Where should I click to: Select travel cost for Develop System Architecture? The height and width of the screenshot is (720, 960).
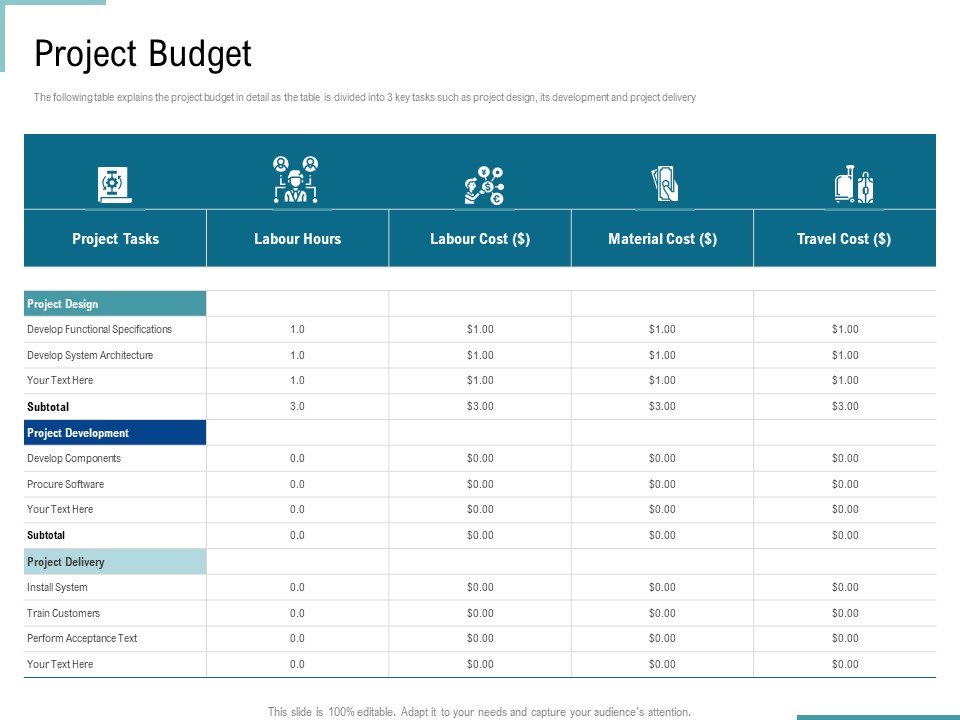(x=845, y=355)
